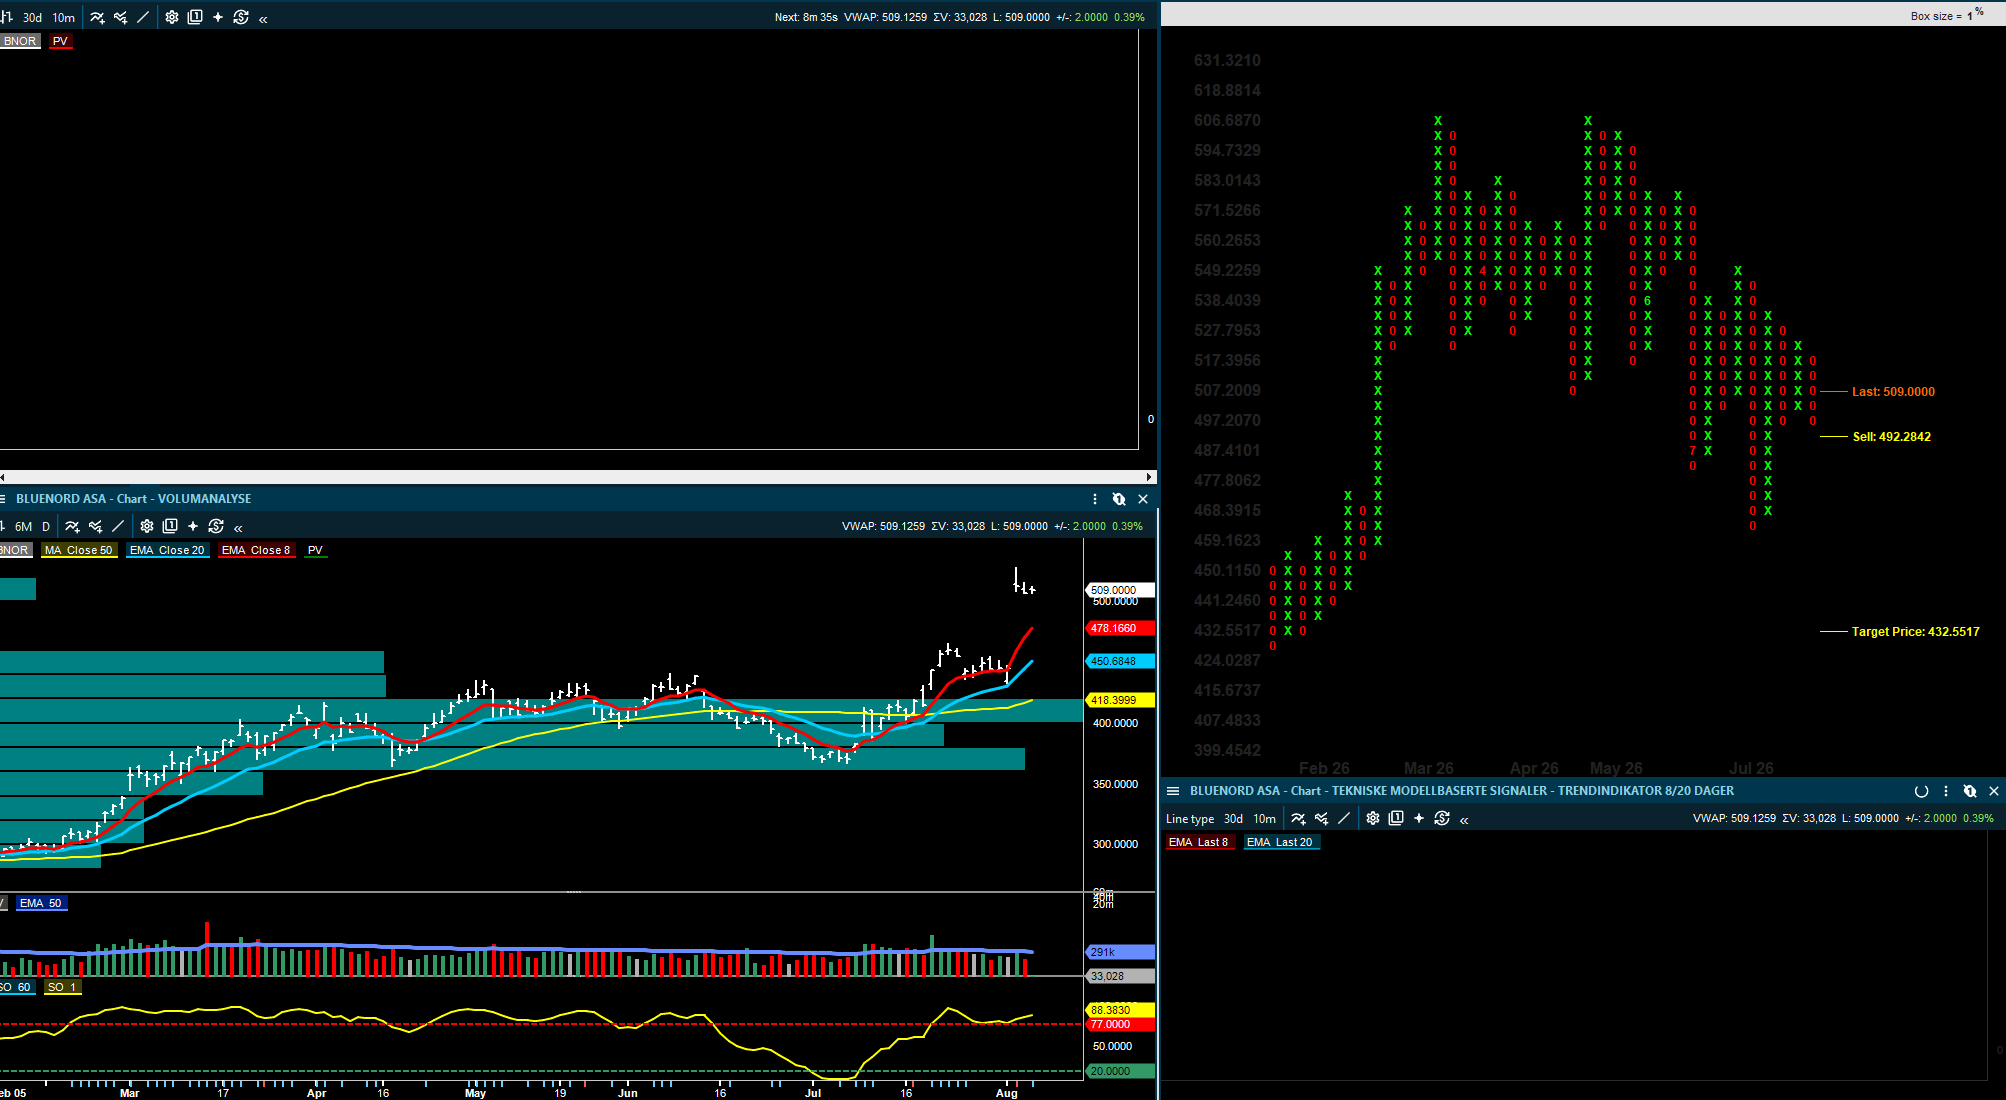Add indicator study in TRENDINDIKATOR chart
This screenshot has height=1100, width=2006.
click(x=1298, y=818)
